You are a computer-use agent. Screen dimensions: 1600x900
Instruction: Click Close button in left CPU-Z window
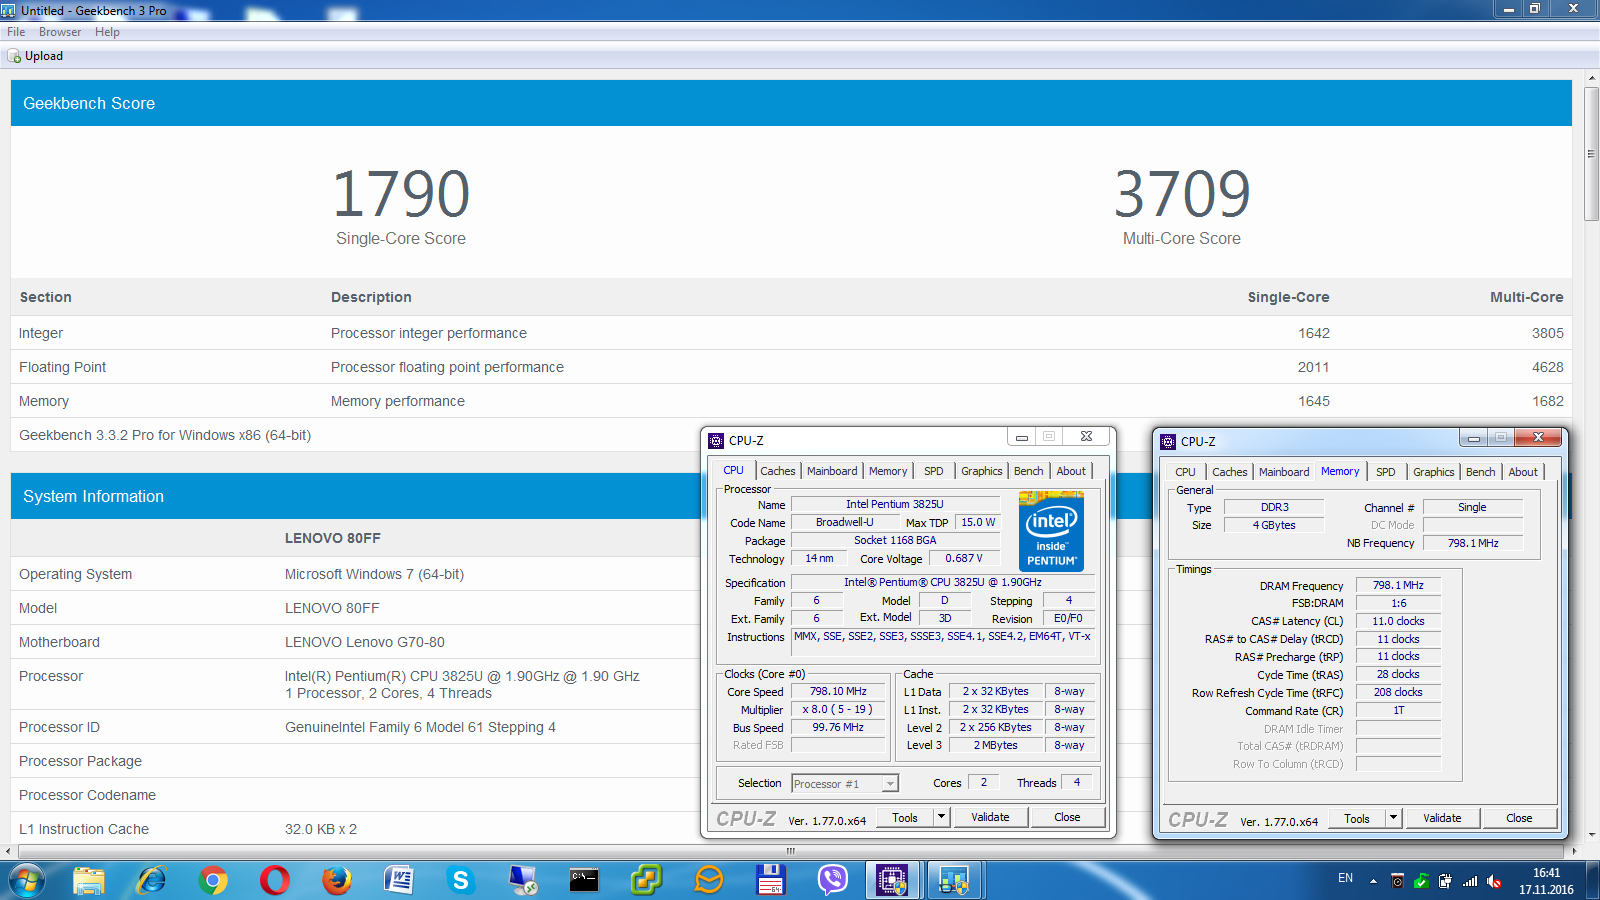(1067, 817)
